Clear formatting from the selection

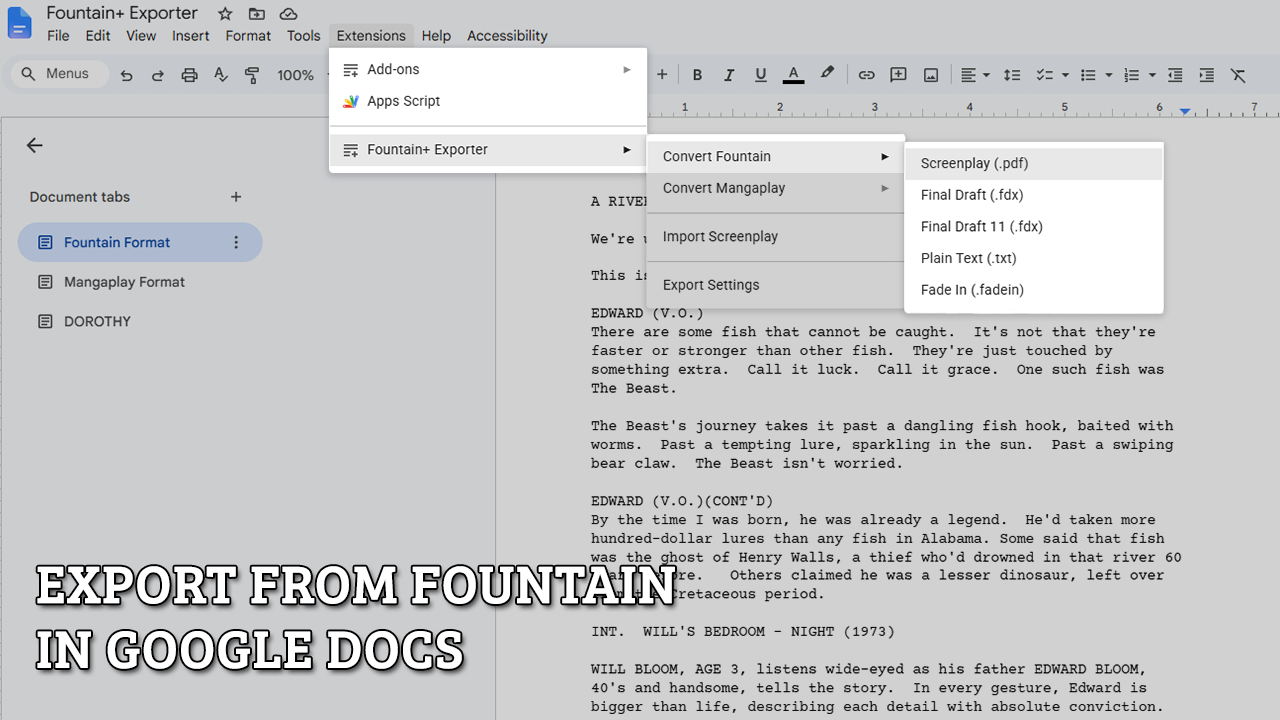point(1238,75)
